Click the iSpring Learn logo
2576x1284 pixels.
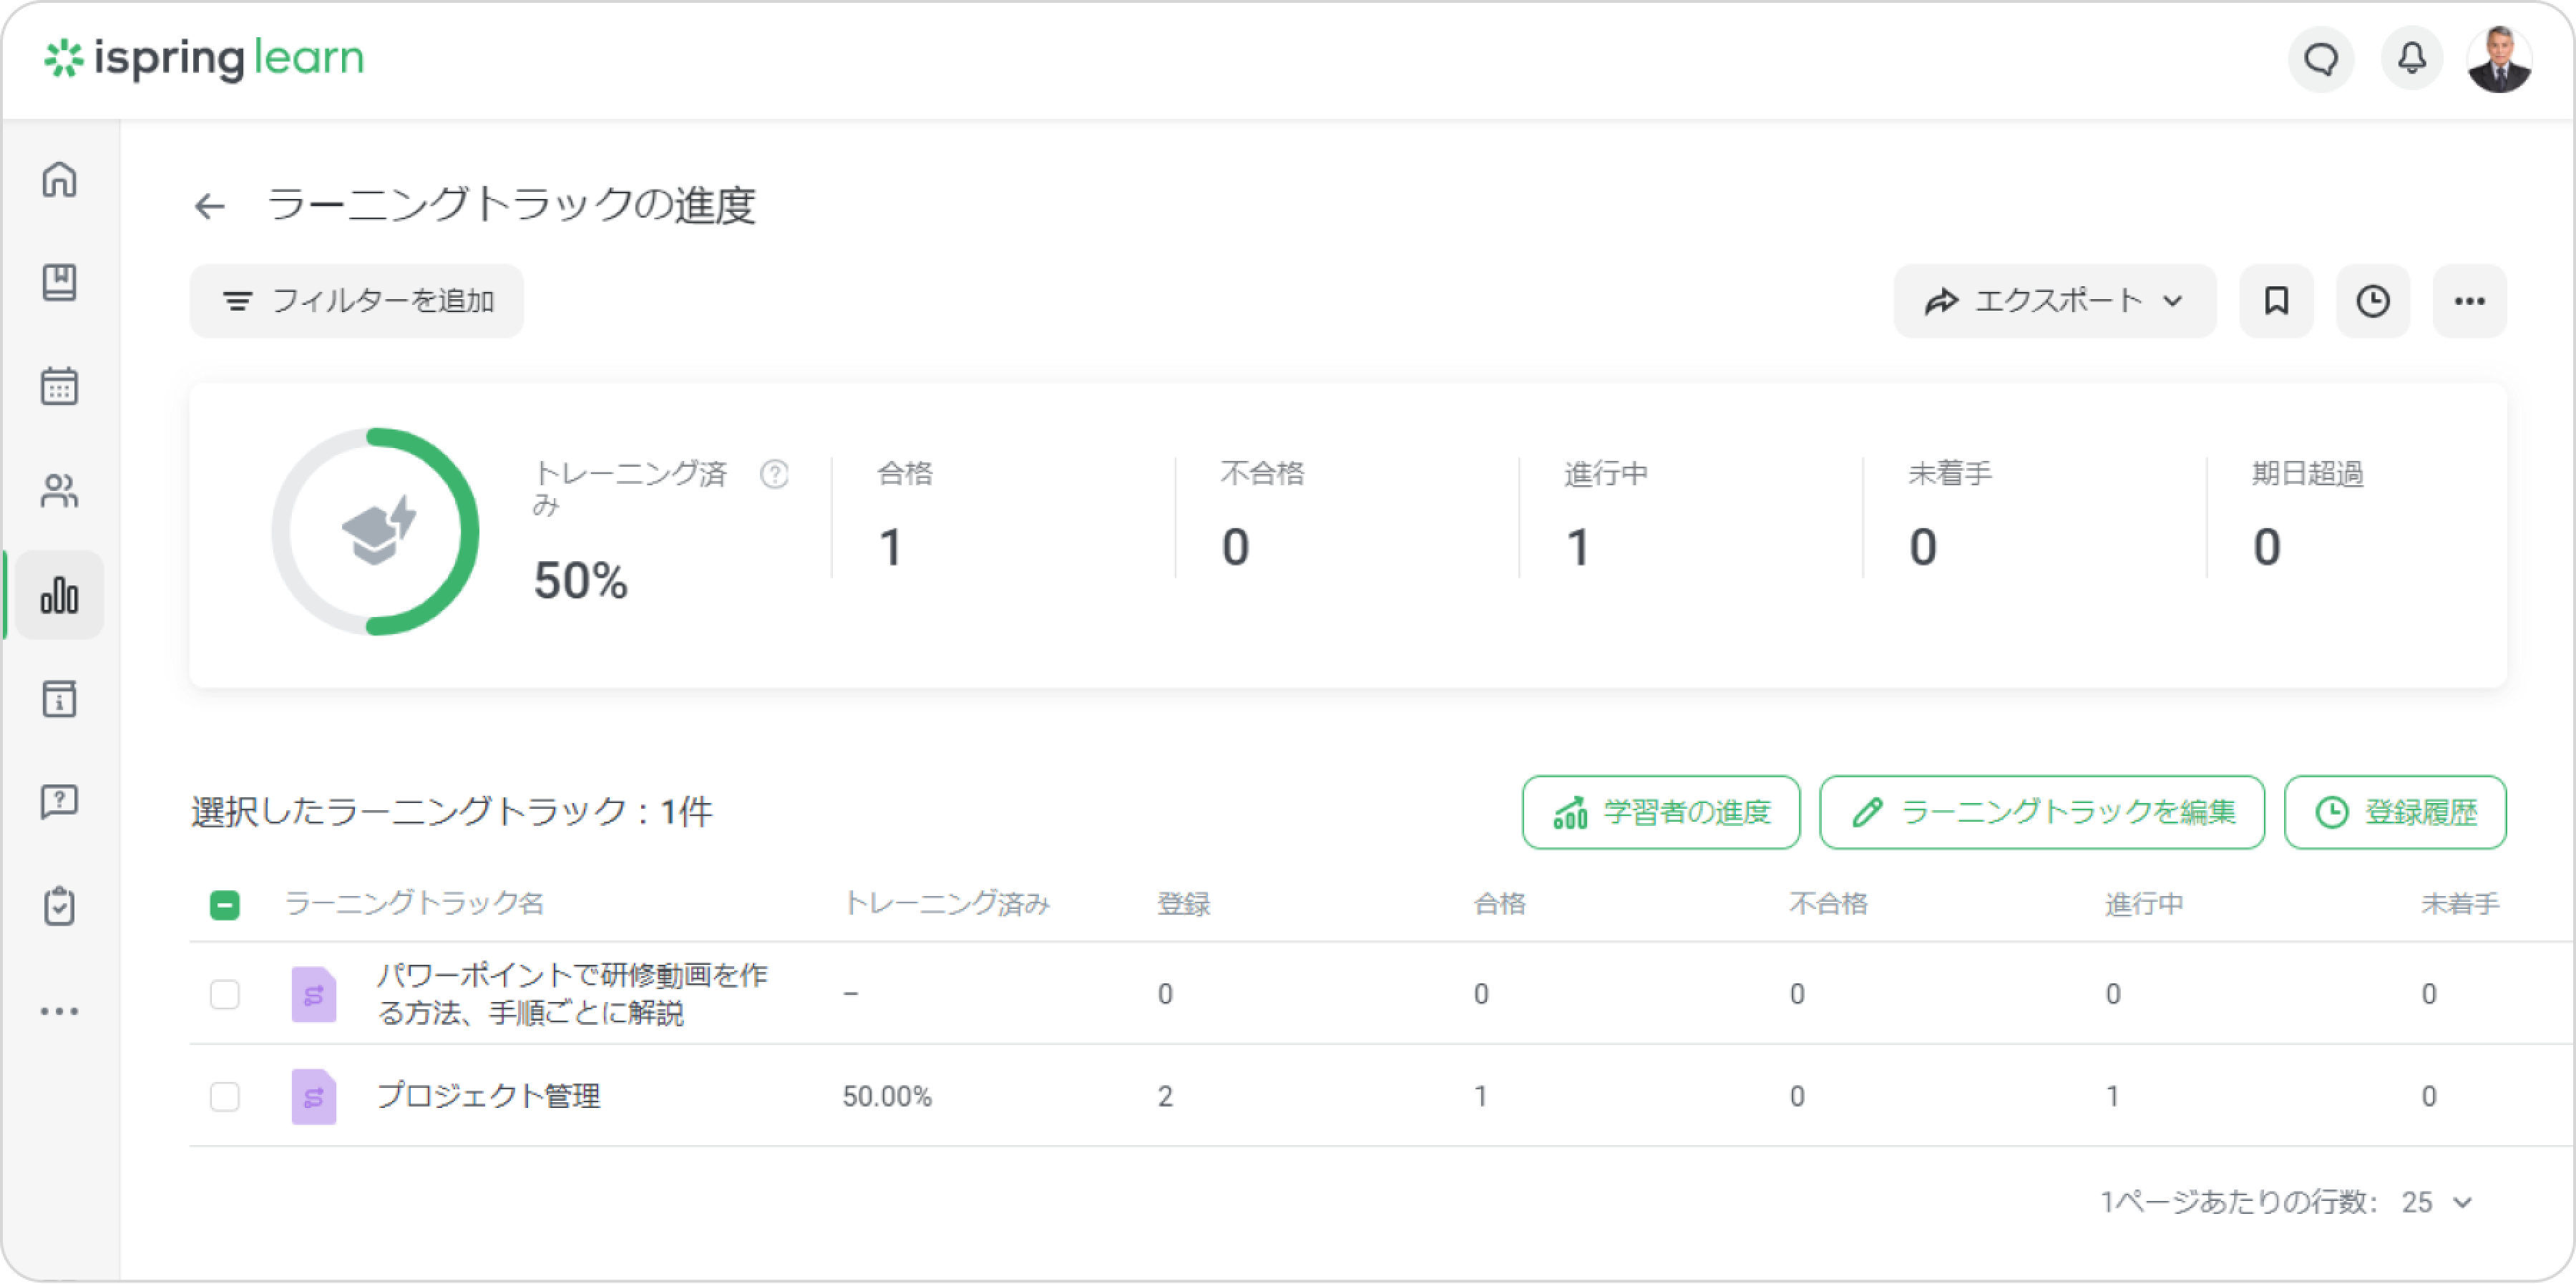[204, 58]
